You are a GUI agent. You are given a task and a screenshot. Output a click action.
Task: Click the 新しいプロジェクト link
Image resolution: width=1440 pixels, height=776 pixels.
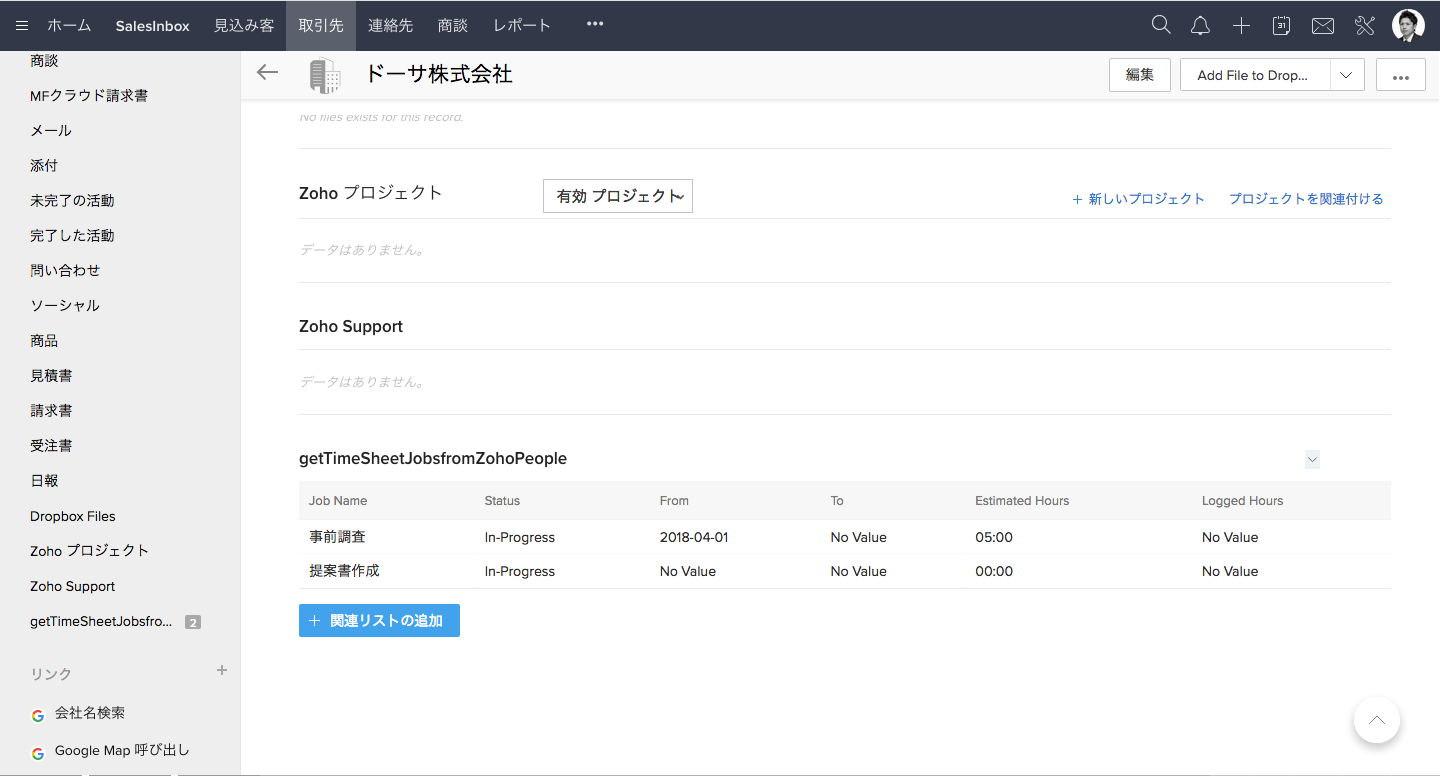coord(1138,199)
